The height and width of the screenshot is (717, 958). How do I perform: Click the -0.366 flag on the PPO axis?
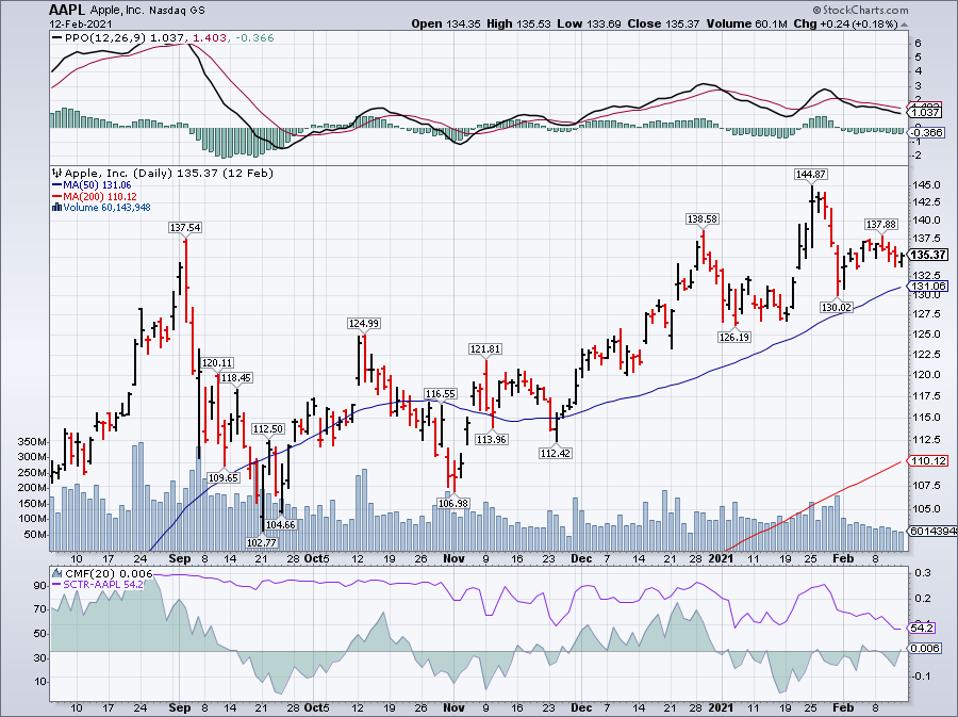pos(927,133)
